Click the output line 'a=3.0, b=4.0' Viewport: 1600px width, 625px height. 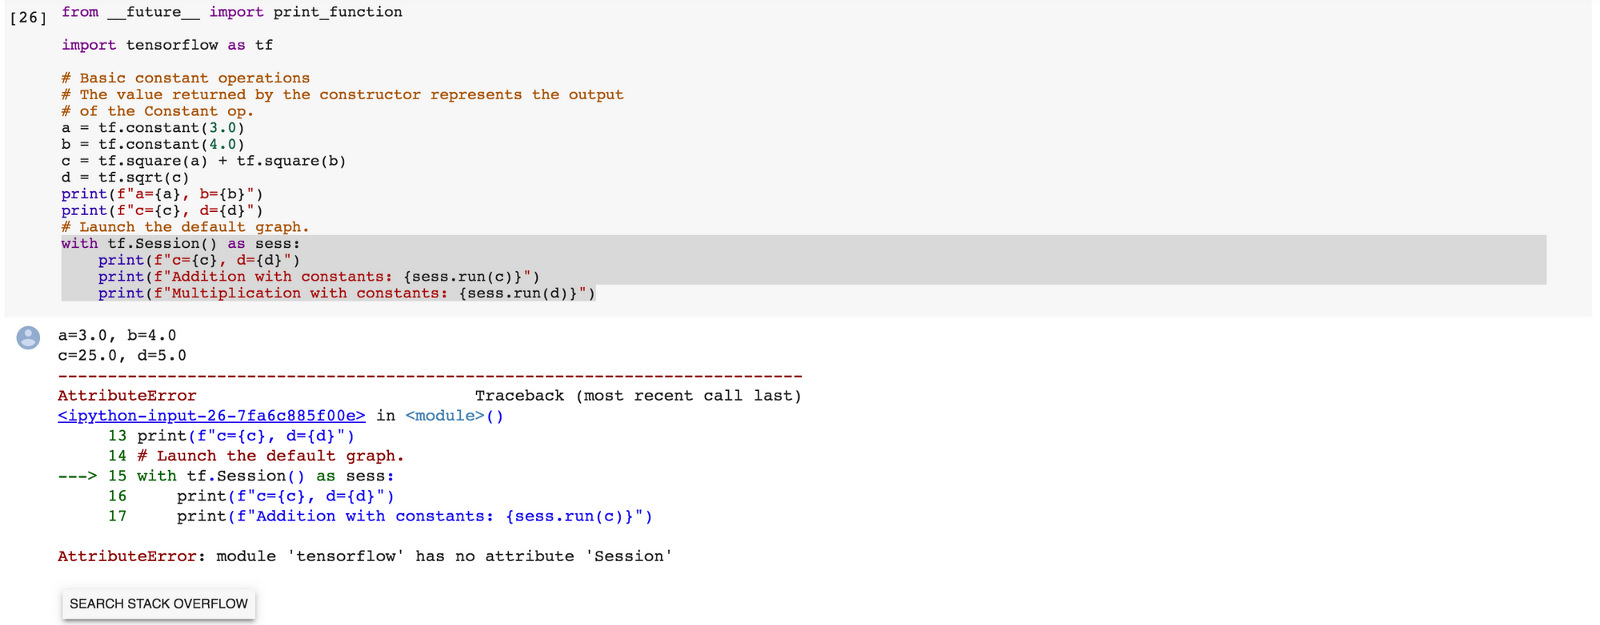117,336
